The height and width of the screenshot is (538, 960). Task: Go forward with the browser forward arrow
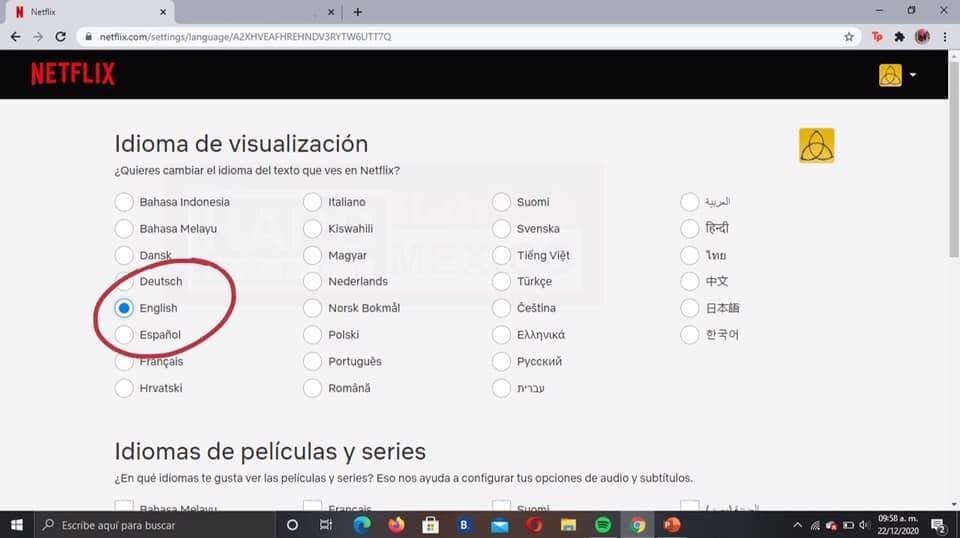(38, 37)
